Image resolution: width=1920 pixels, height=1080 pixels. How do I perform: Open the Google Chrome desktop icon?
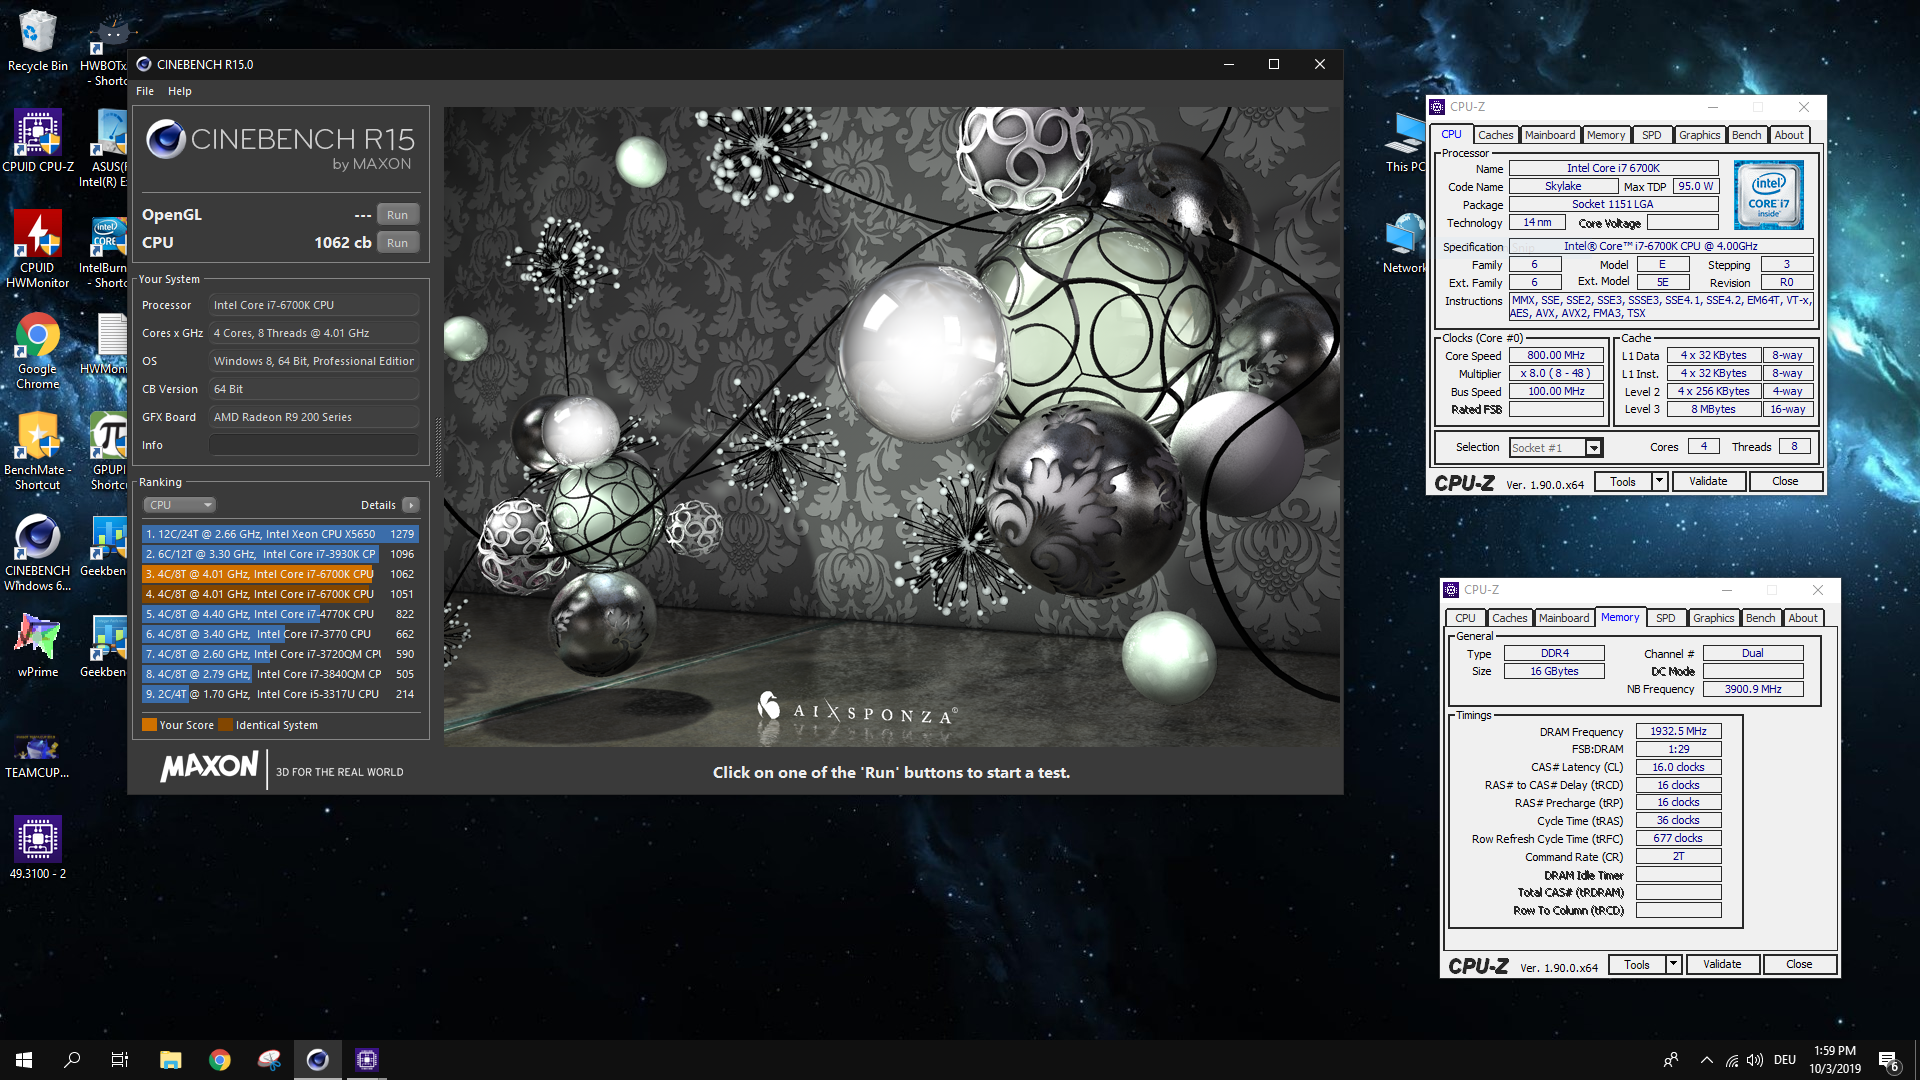tap(37, 351)
